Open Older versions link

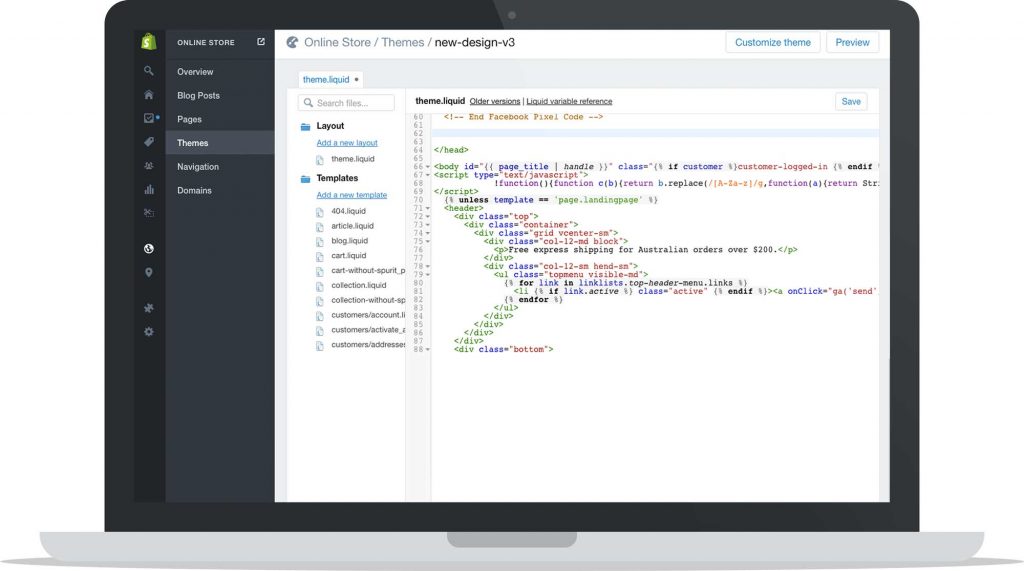coord(495,101)
